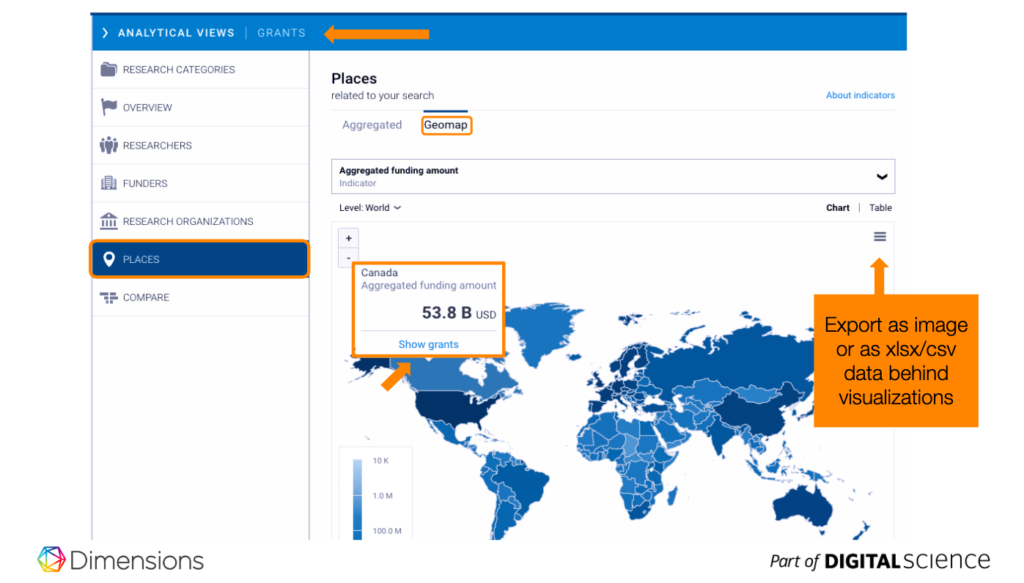Click the Funders building icon

click(109, 184)
